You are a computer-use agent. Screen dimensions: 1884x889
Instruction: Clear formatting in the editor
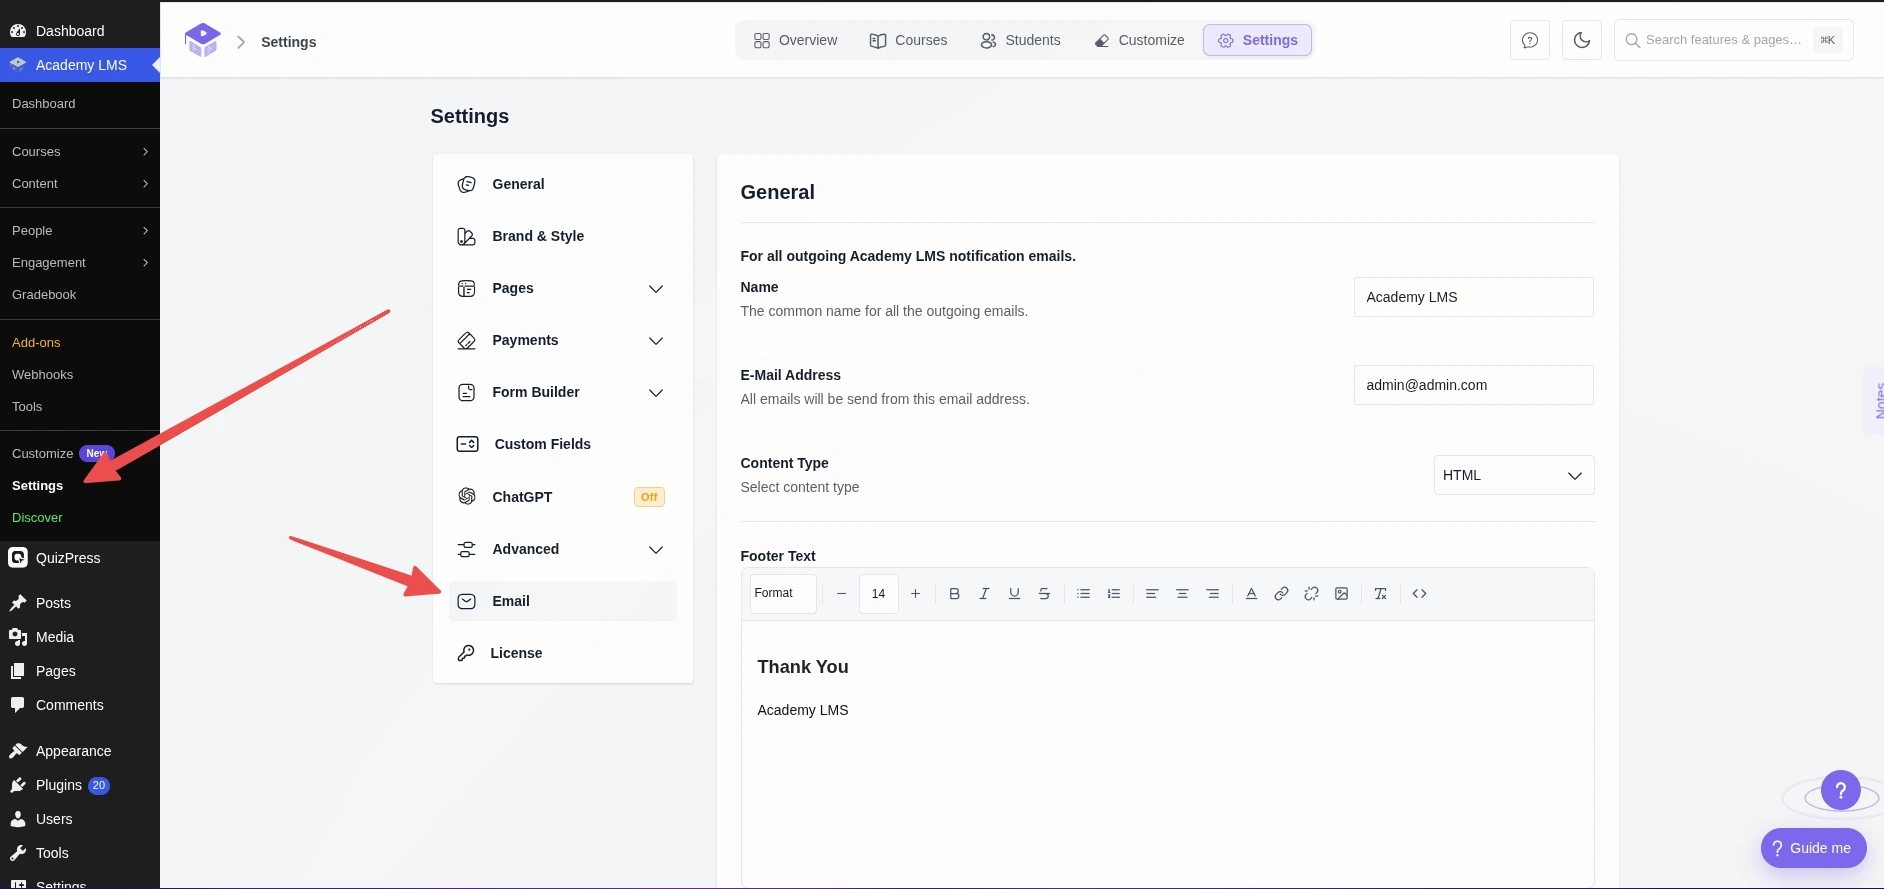[1380, 594]
